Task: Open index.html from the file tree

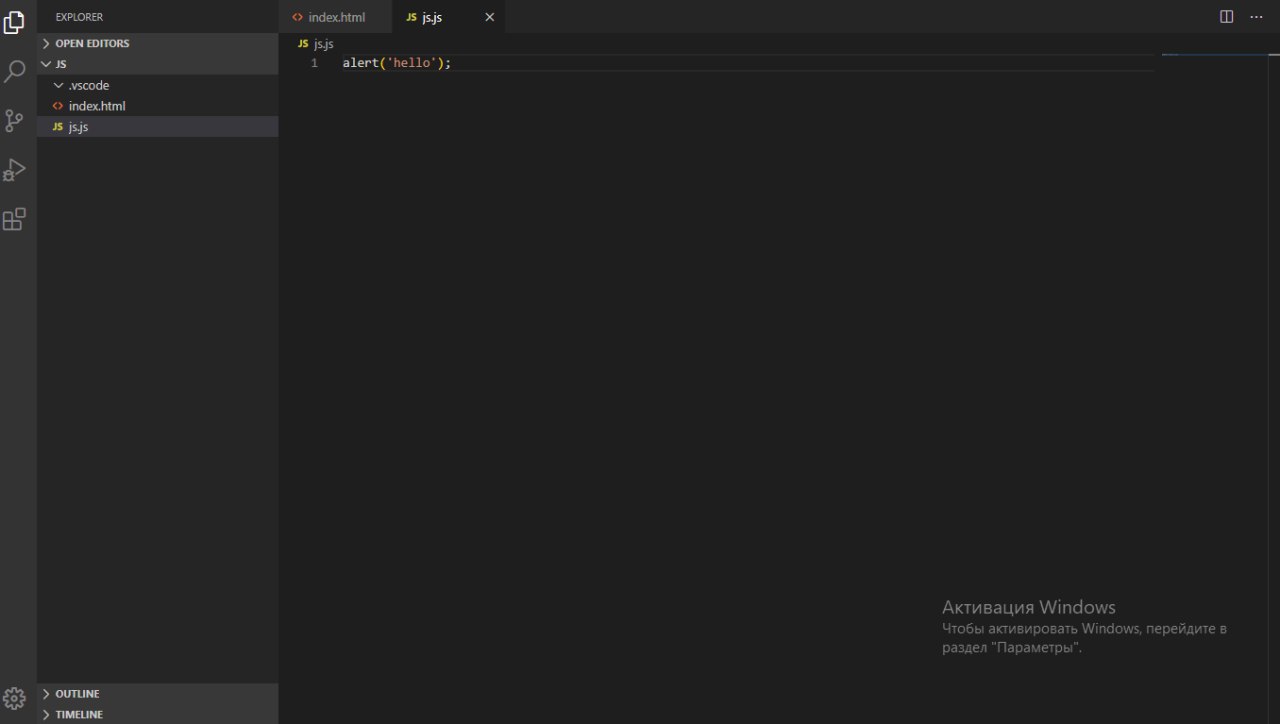Action: click(x=96, y=106)
